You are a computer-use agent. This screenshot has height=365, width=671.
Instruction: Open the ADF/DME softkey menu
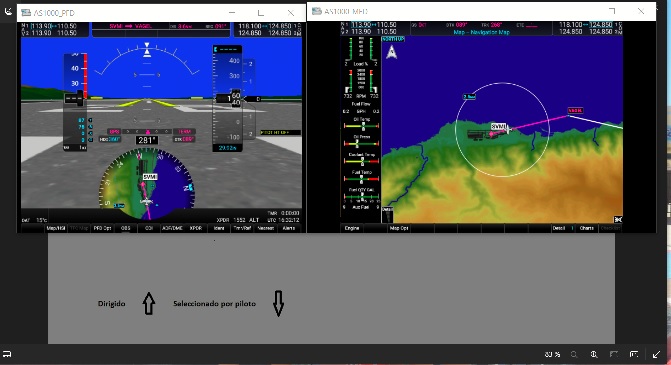coord(172,228)
